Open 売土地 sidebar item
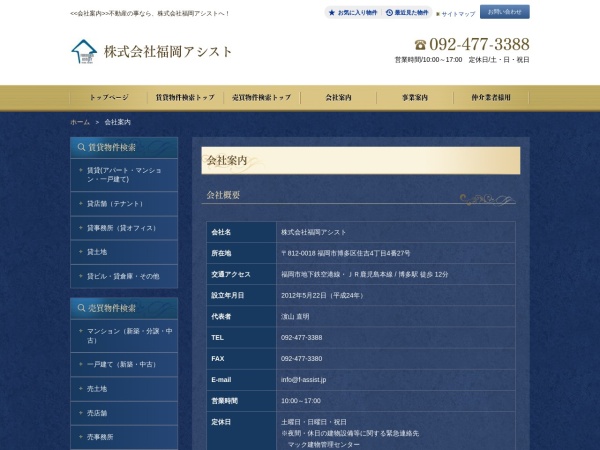This screenshot has width=600, height=450. coord(124,389)
